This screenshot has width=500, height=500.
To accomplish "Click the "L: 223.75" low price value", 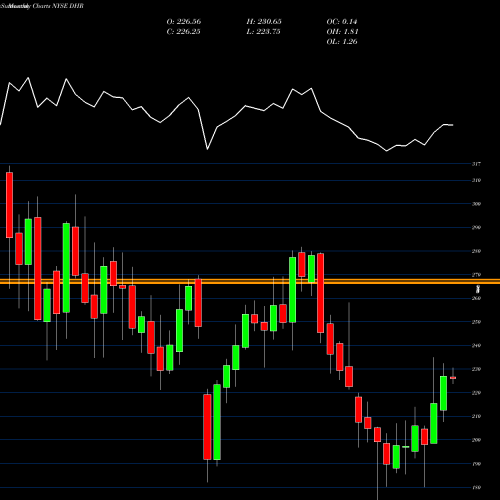I will point(263,32).
